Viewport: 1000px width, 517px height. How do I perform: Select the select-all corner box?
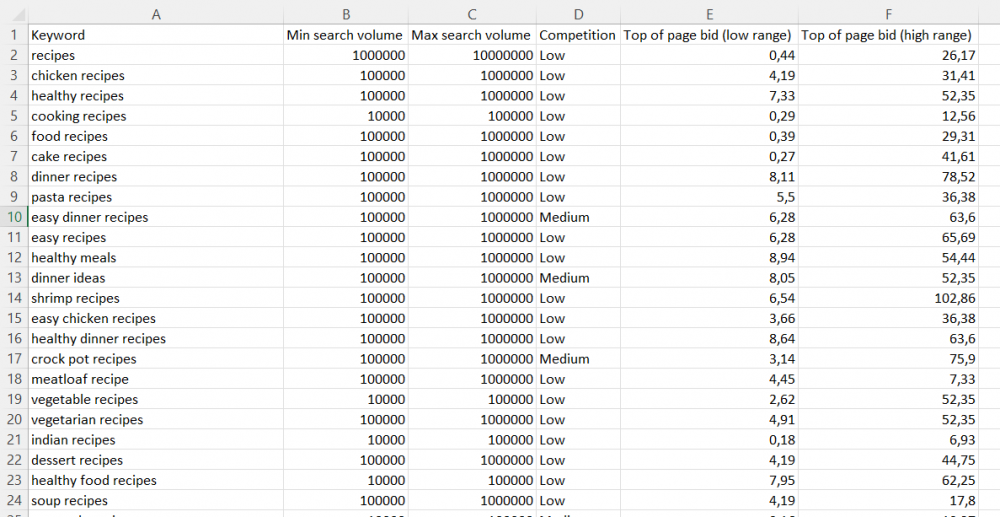13,13
